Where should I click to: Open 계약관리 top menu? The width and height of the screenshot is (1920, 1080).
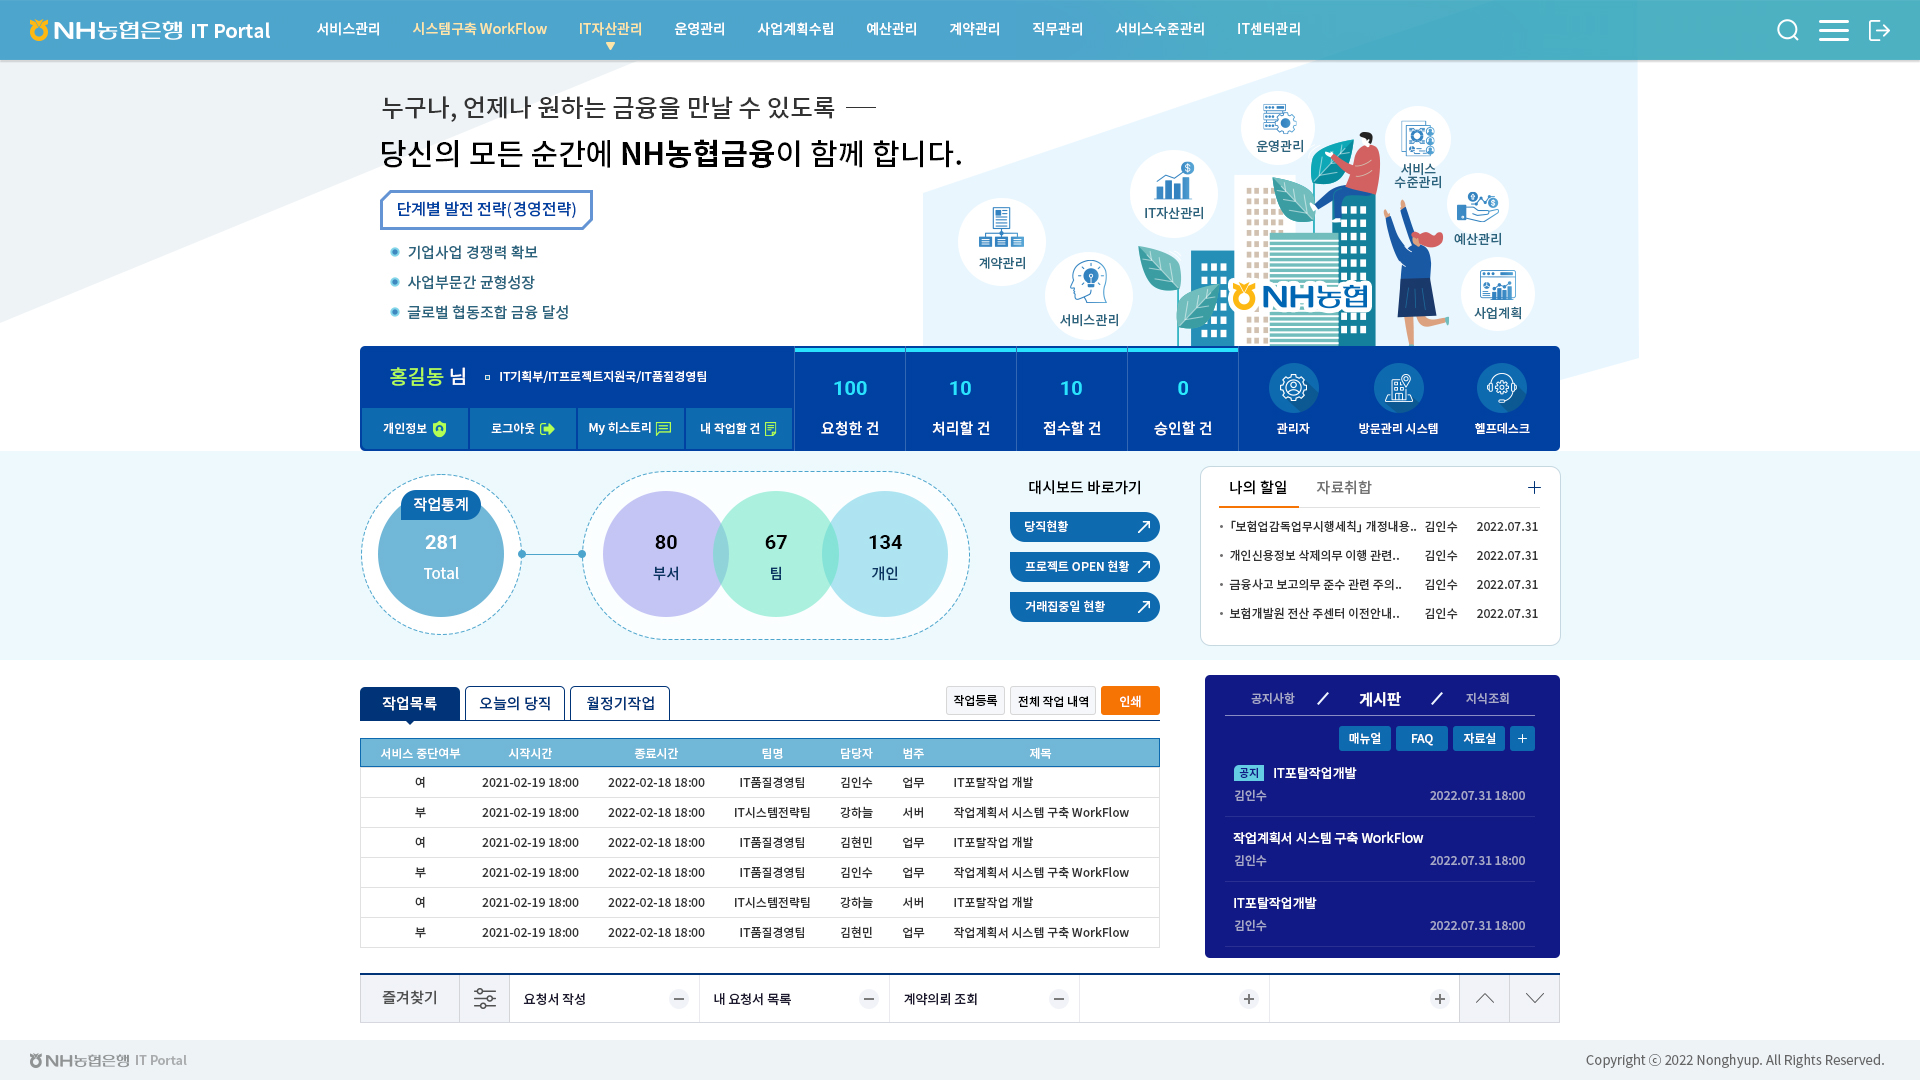click(x=974, y=29)
